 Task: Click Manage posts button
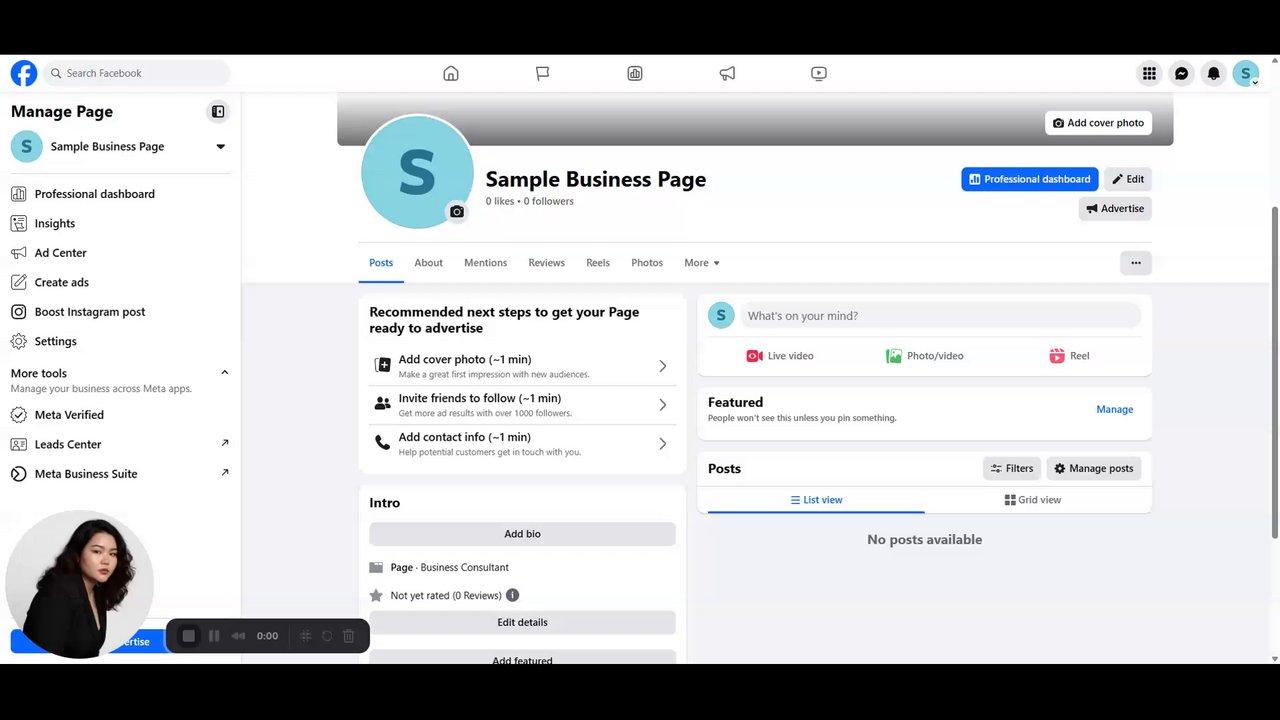click(x=1094, y=468)
